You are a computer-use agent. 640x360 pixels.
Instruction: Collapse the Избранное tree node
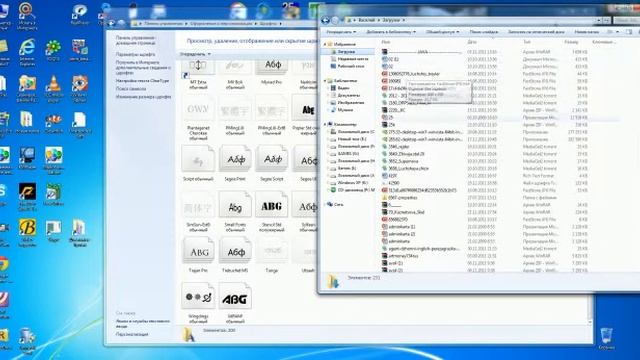[325, 44]
